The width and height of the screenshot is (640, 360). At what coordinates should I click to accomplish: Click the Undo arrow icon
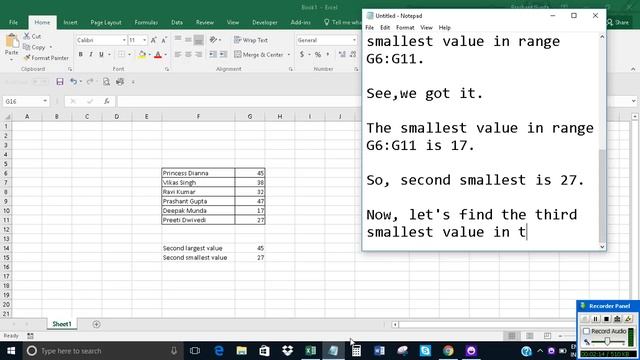pyautogui.click(x=73, y=82)
